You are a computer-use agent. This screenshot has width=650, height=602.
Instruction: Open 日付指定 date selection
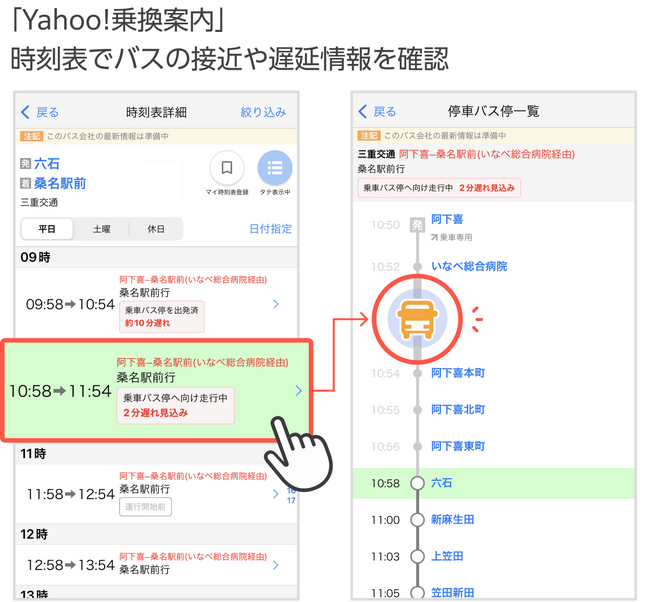[x=270, y=229]
